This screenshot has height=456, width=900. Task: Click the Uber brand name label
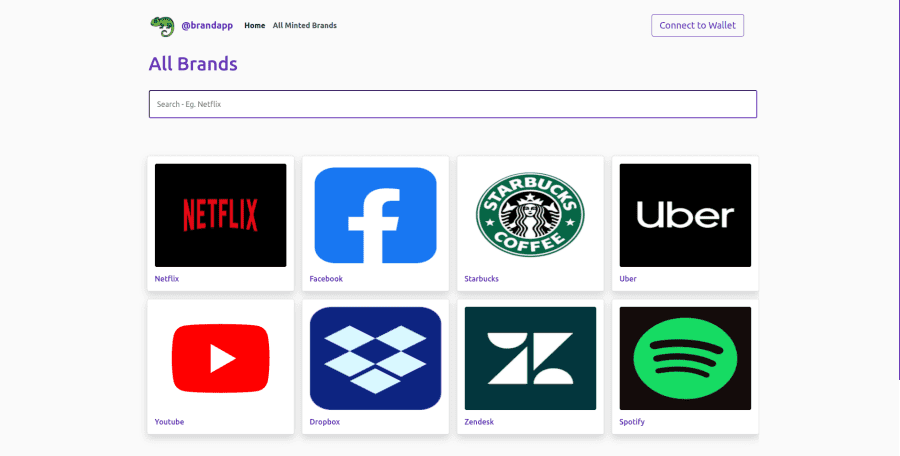(628, 279)
